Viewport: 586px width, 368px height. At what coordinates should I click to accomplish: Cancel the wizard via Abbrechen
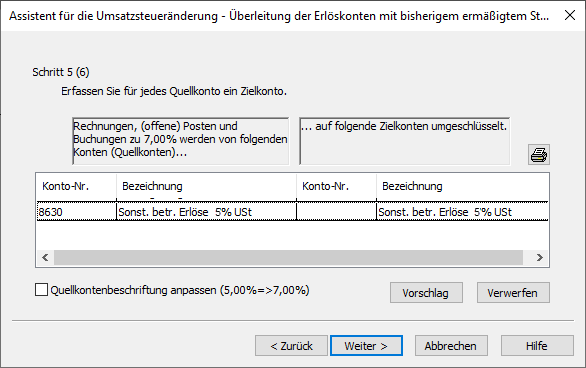(451, 346)
